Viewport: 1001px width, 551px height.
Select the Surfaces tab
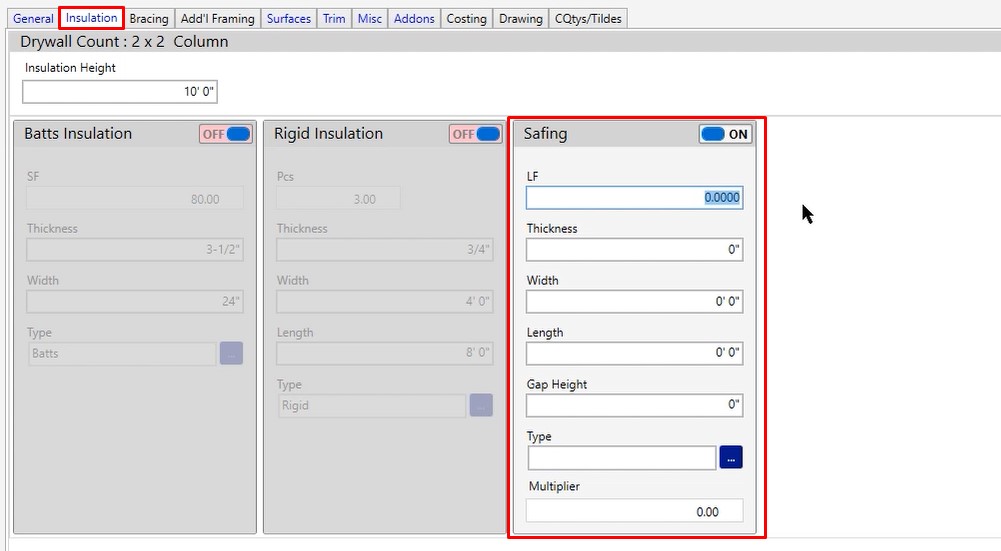click(289, 18)
